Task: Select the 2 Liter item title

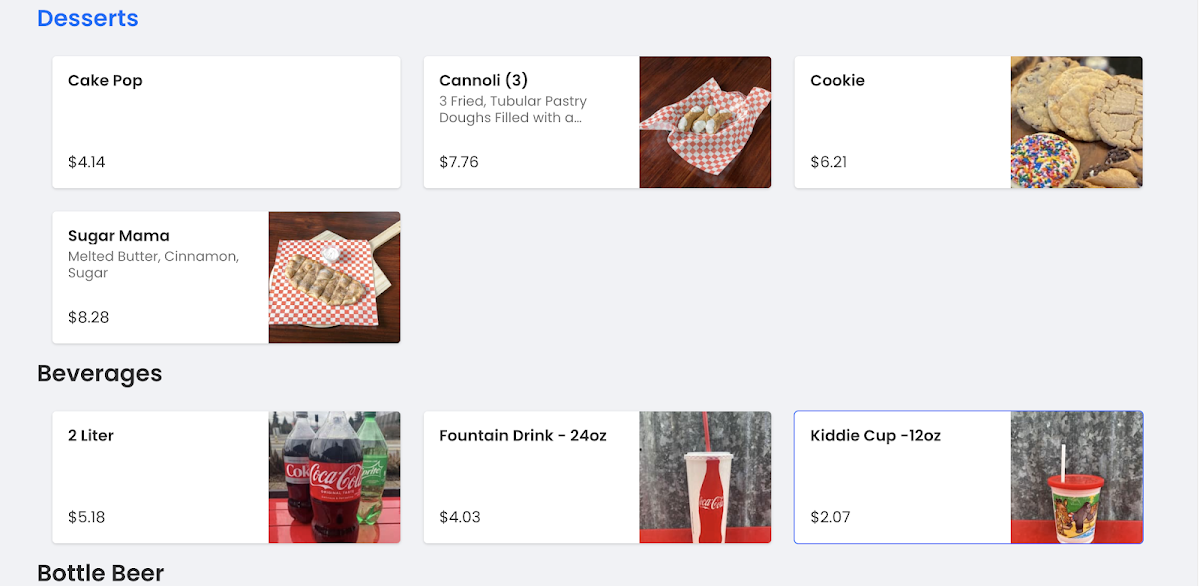Action: (91, 435)
